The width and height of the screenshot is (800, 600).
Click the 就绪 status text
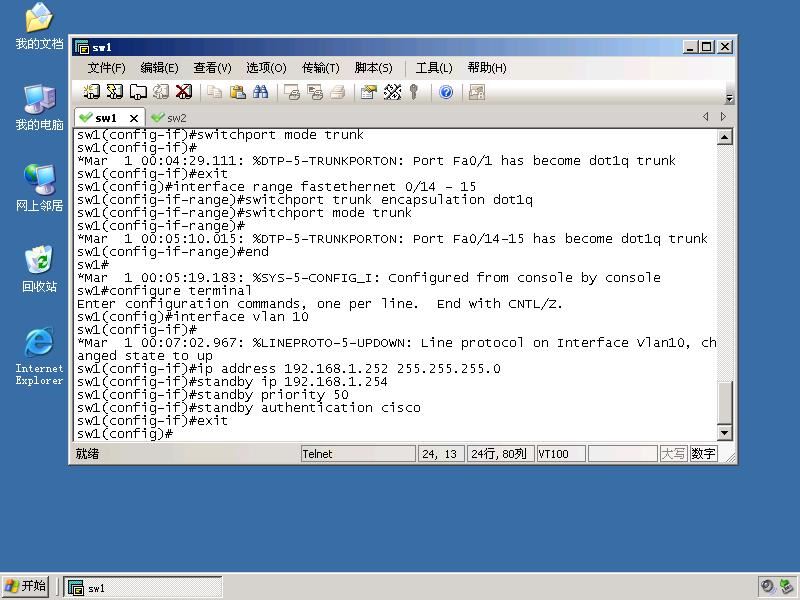coord(87,454)
